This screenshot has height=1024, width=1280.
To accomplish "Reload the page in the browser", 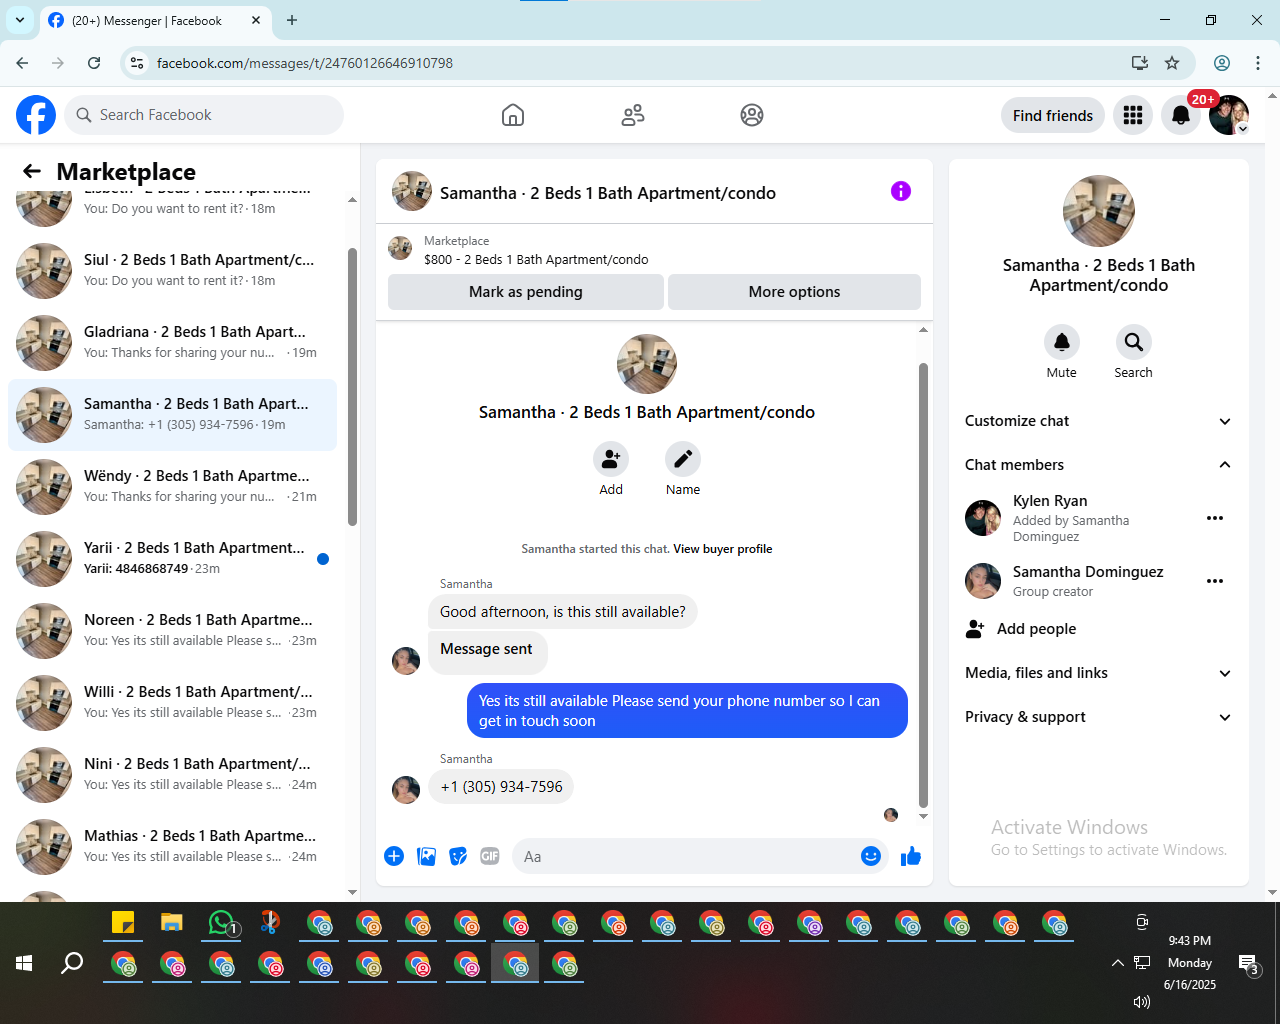I will (x=94, y=63).
